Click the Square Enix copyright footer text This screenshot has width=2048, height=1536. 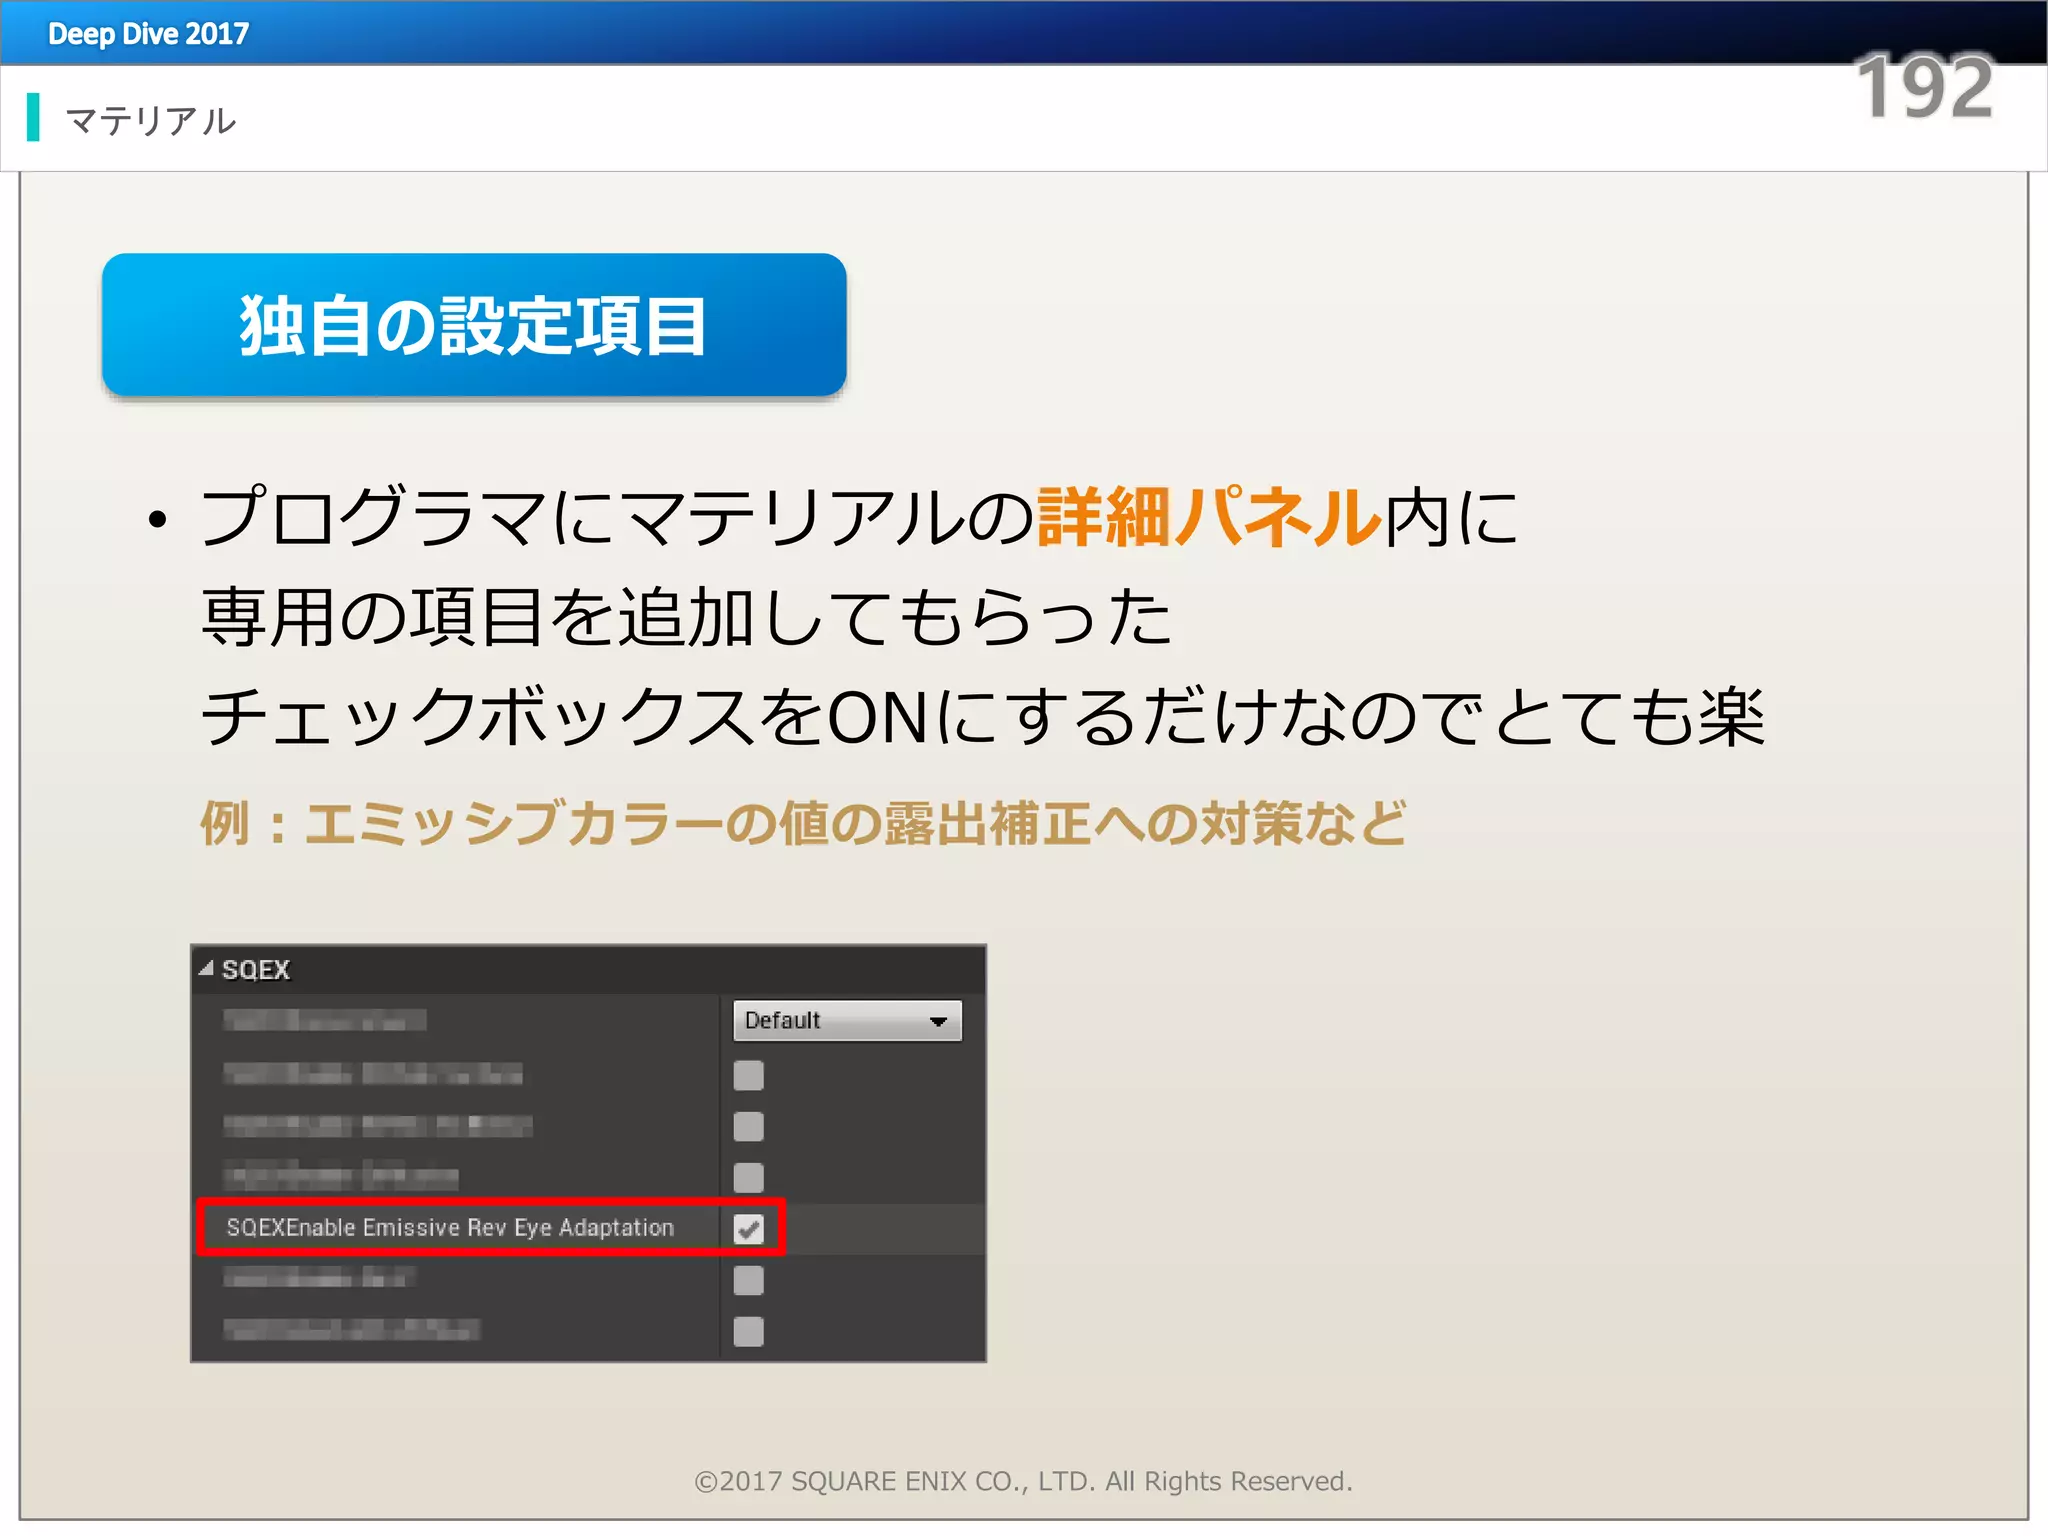tap(1023, 1481)
